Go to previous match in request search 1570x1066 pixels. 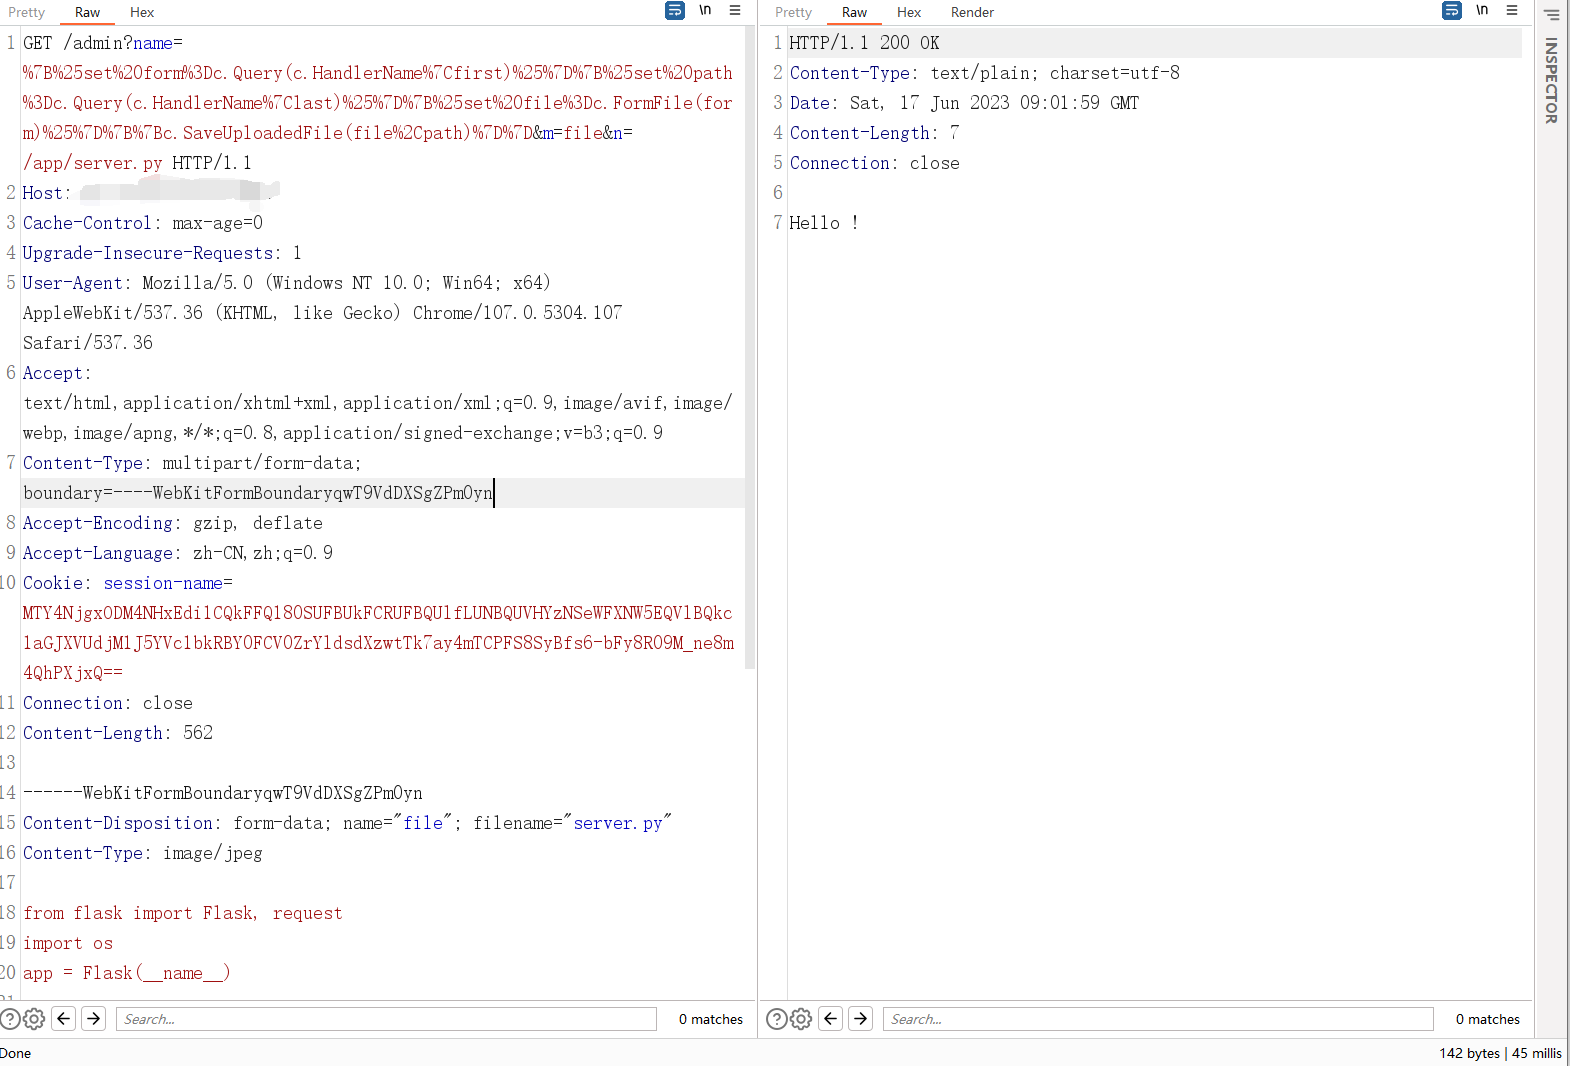pyautogui.click(x=64, y=1019)
